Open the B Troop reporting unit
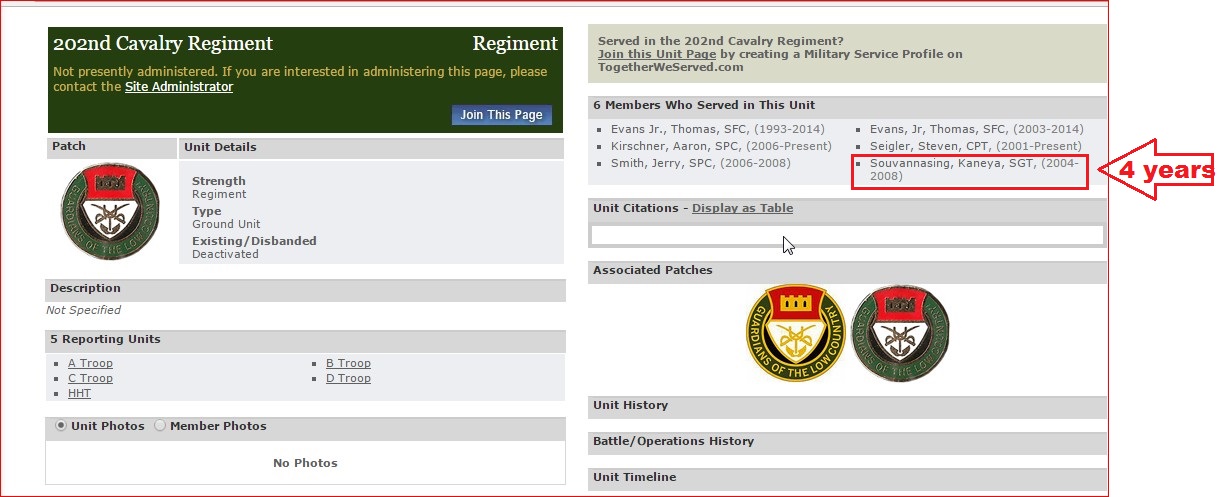The height and width of the screenshot is (497, 1232). click(348, 364)
